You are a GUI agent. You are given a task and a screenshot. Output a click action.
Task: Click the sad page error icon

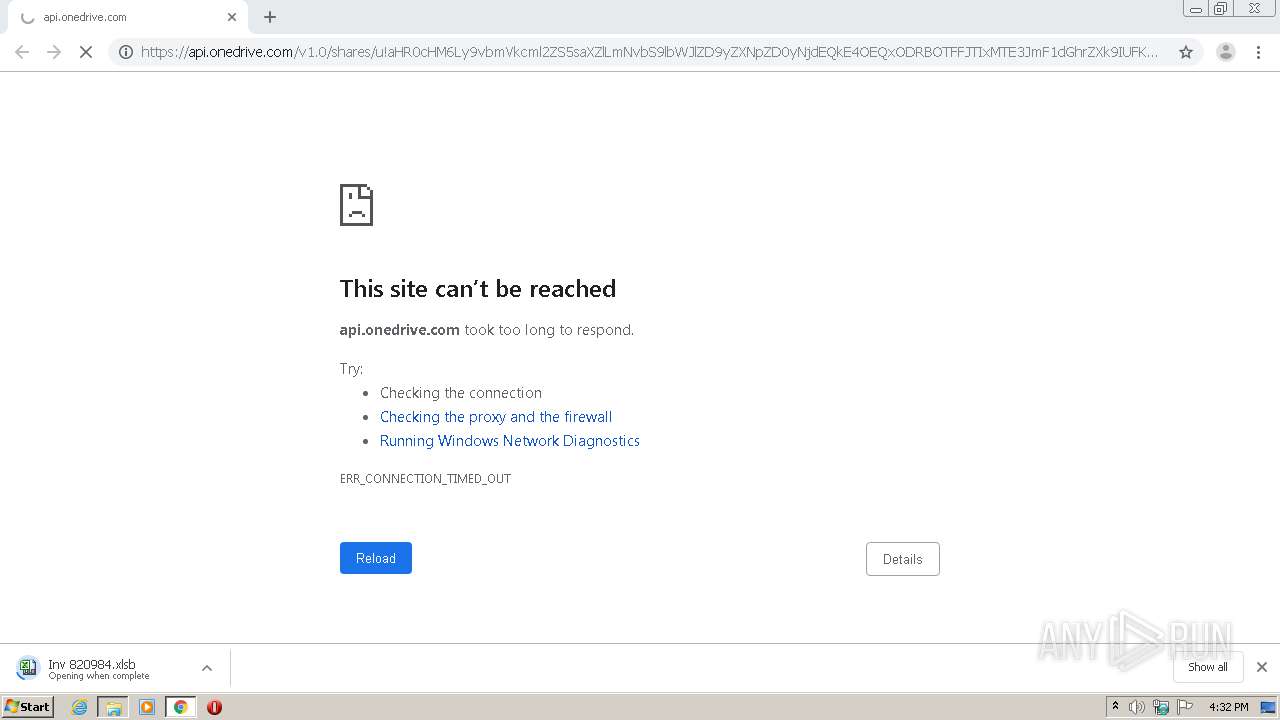(x=356, y=205)
